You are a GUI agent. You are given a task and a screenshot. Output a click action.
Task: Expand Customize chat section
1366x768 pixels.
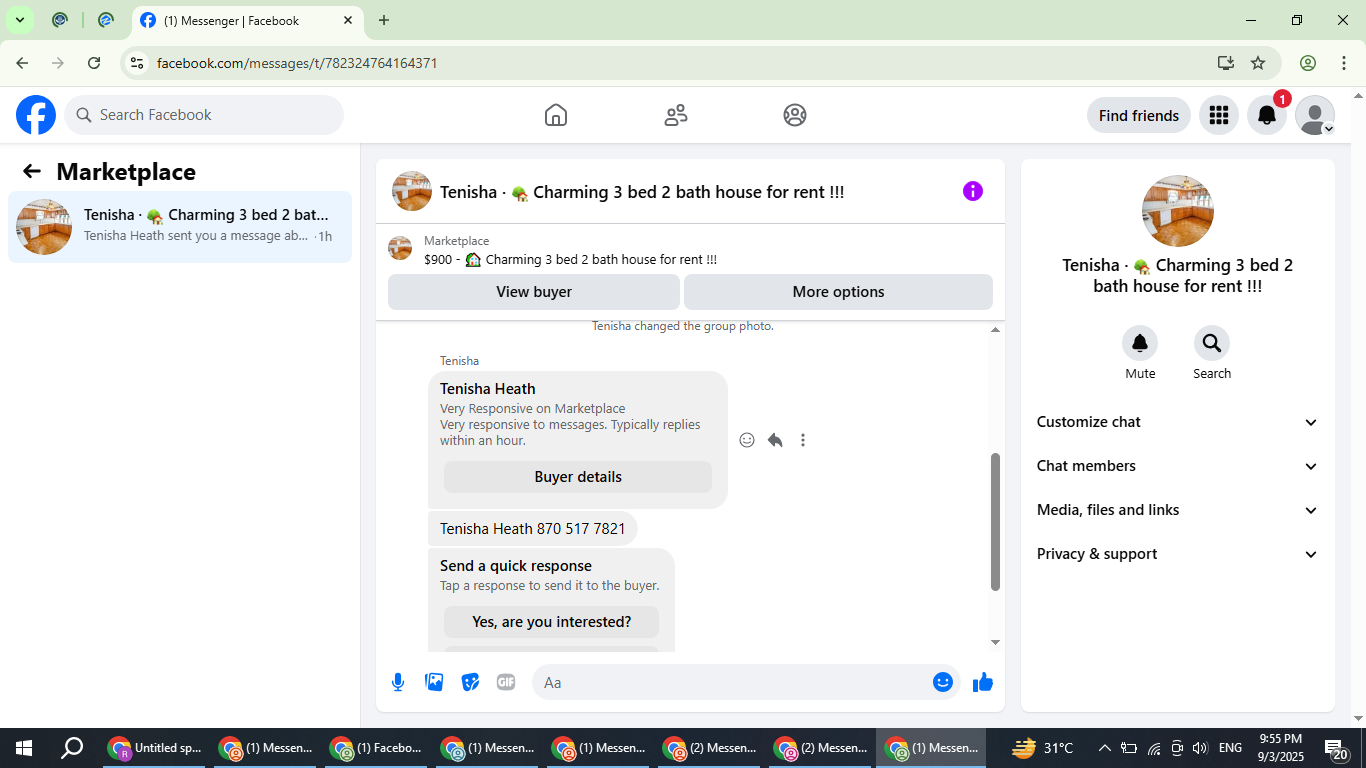click(1177, 422)
